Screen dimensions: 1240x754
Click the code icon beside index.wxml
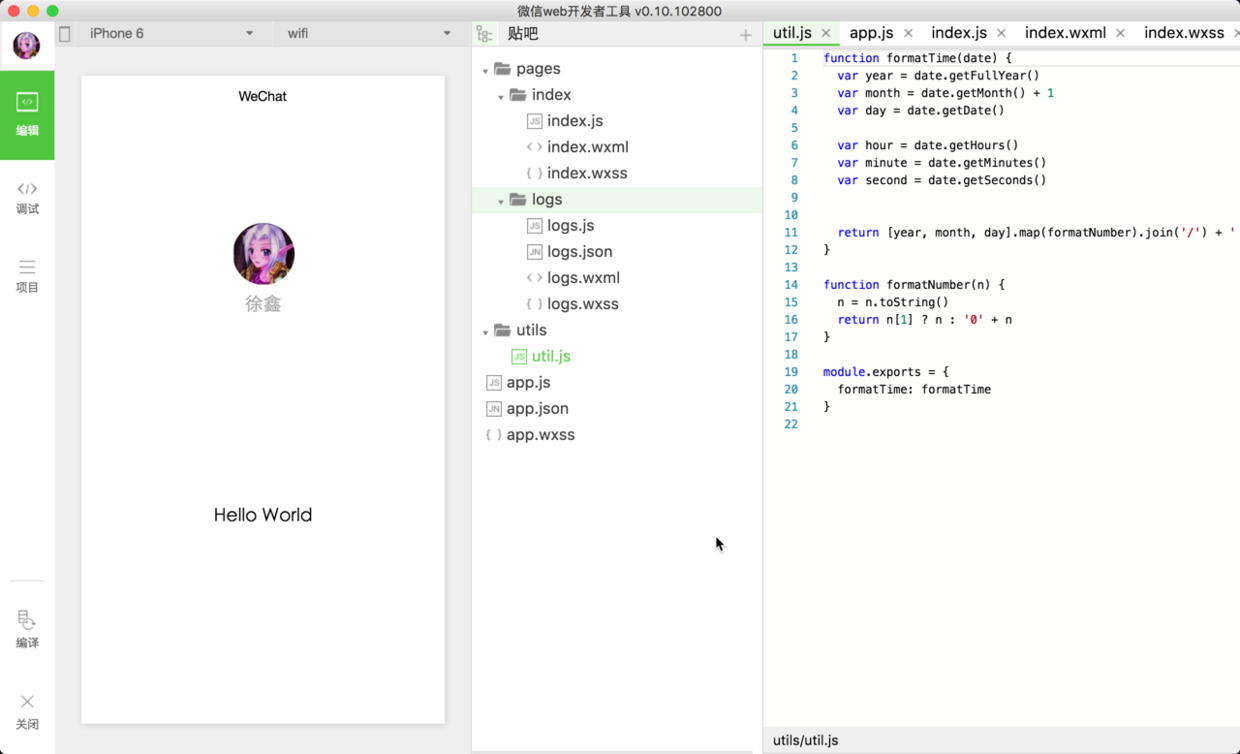click(x=534, y=147)
